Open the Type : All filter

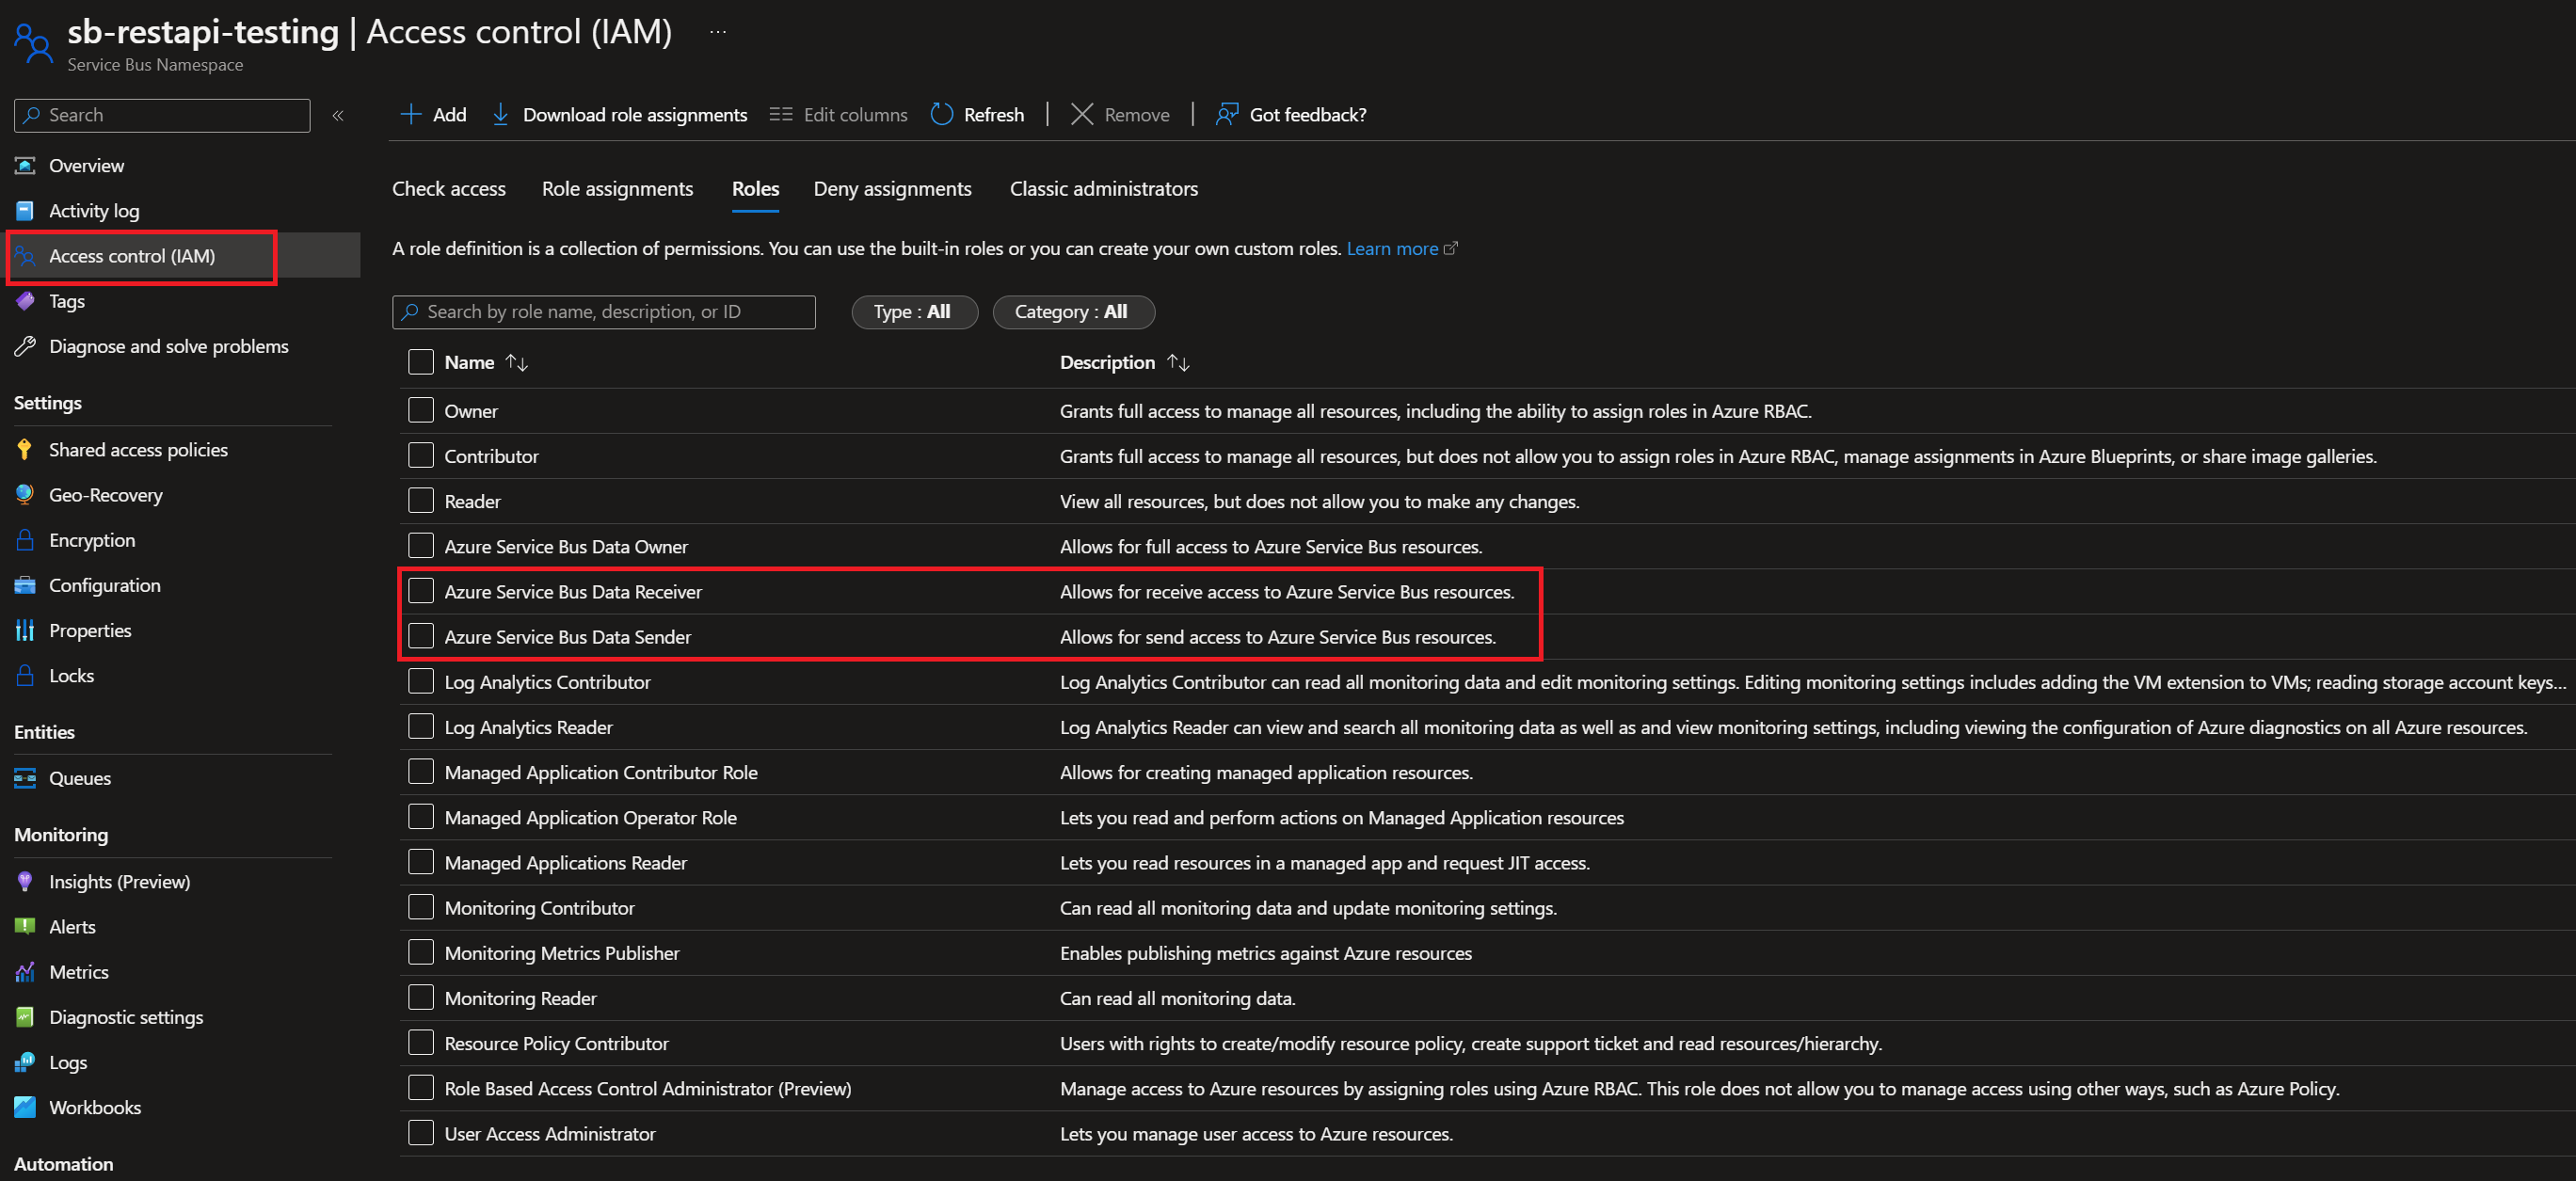click(x=913, y=311)
